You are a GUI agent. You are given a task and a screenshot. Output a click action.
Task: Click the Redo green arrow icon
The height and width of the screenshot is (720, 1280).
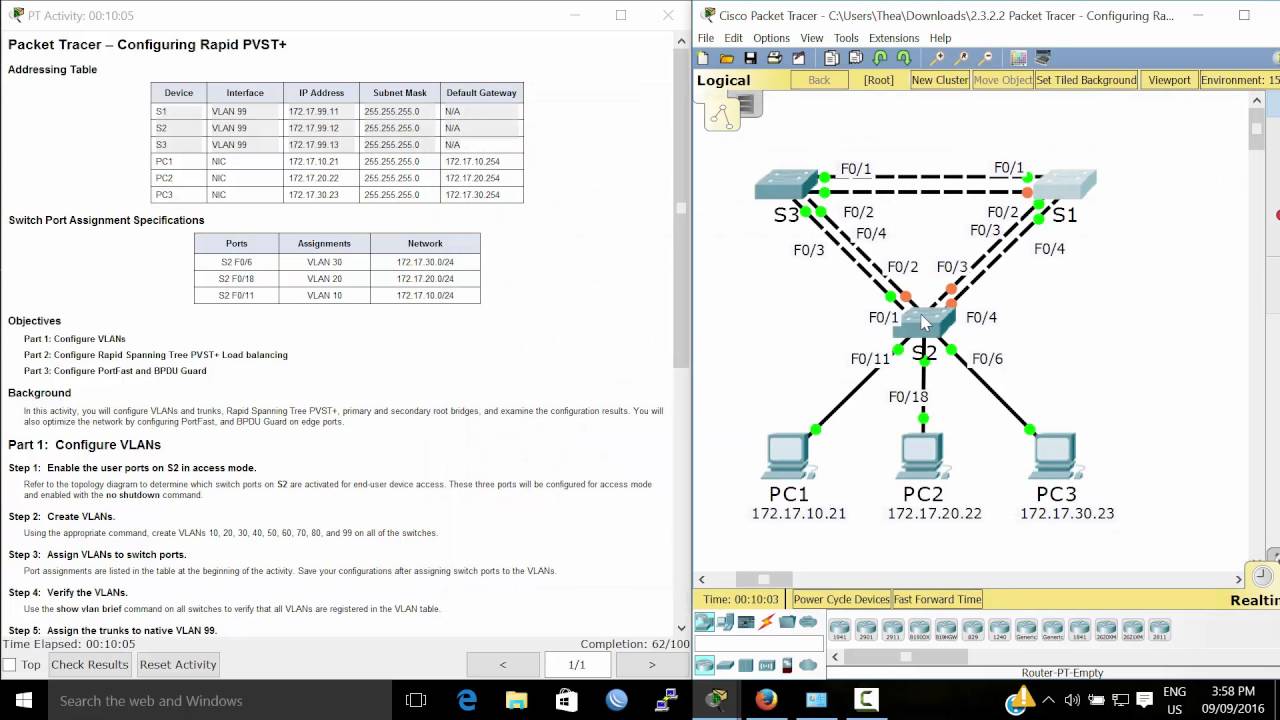pyautogui.click(x=904, y=58)
